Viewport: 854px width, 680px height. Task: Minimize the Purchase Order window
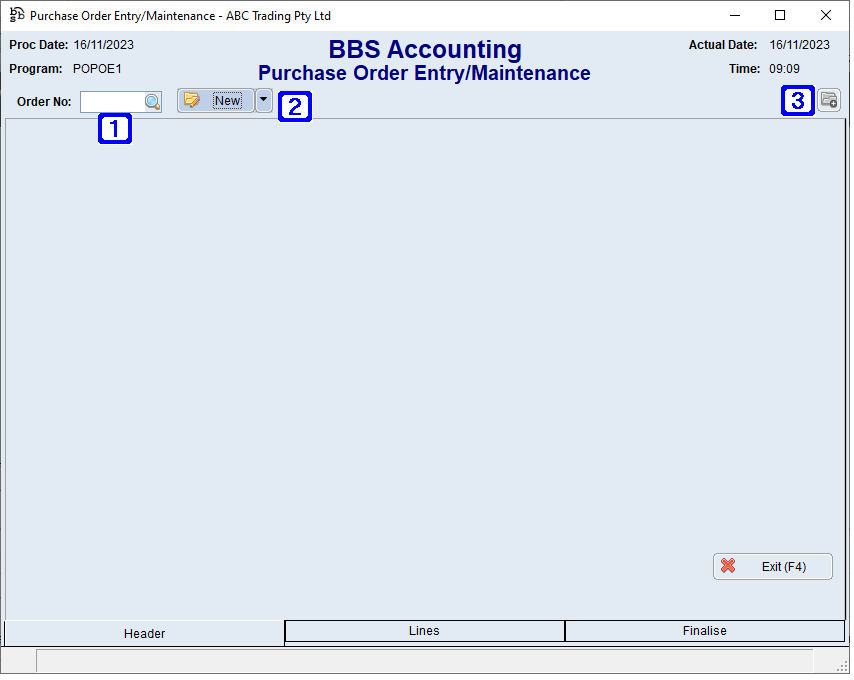click(734, 15)
